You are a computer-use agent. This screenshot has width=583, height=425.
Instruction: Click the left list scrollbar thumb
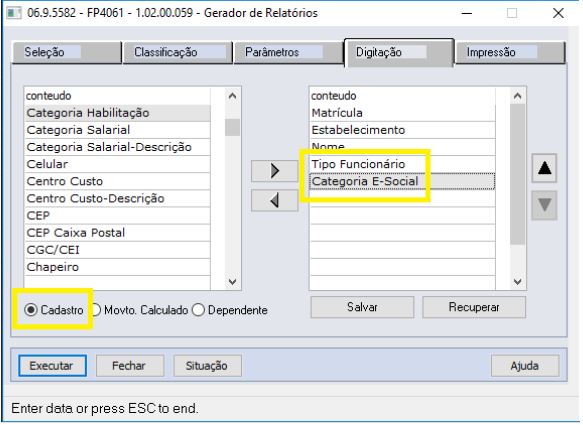(x=232, y=127)
